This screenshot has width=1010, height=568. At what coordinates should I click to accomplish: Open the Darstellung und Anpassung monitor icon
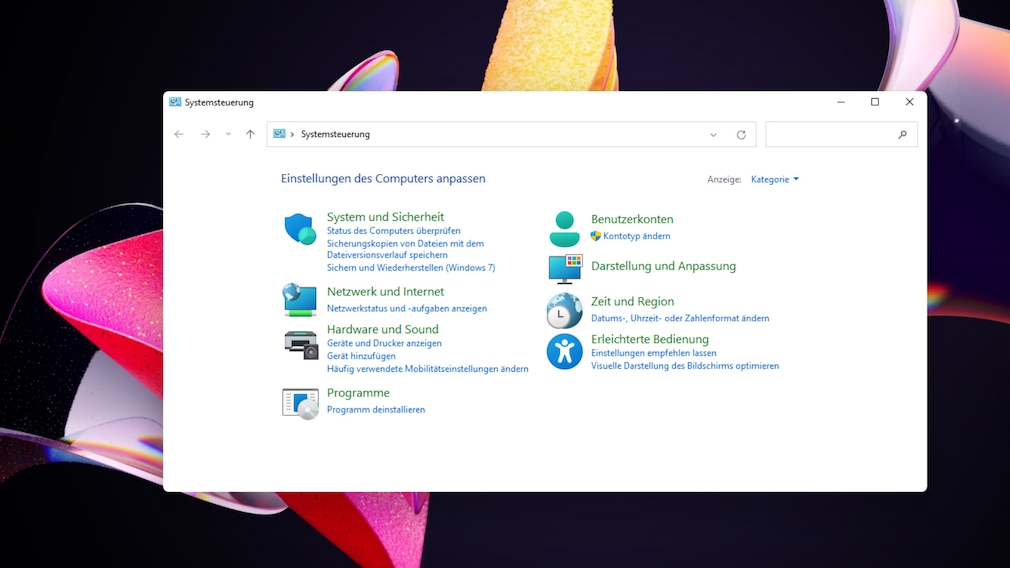point(566,269)
